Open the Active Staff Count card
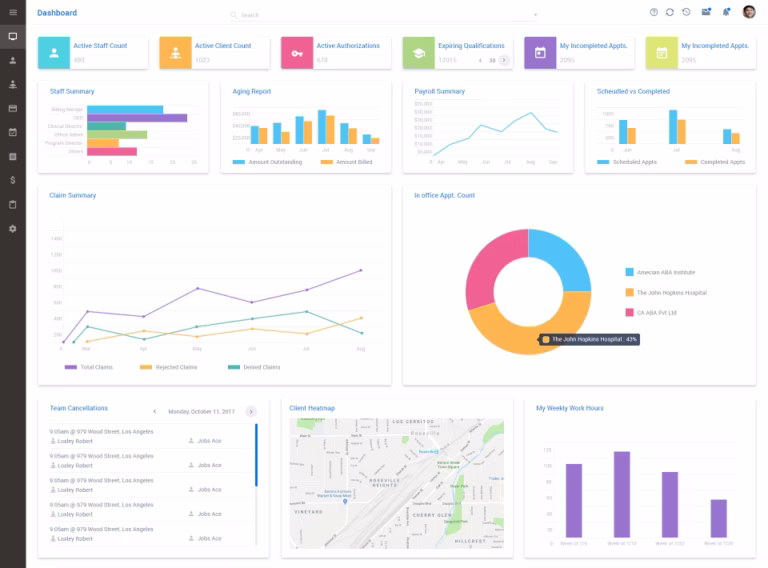This screenshot has width=768, height=568. 93,52
